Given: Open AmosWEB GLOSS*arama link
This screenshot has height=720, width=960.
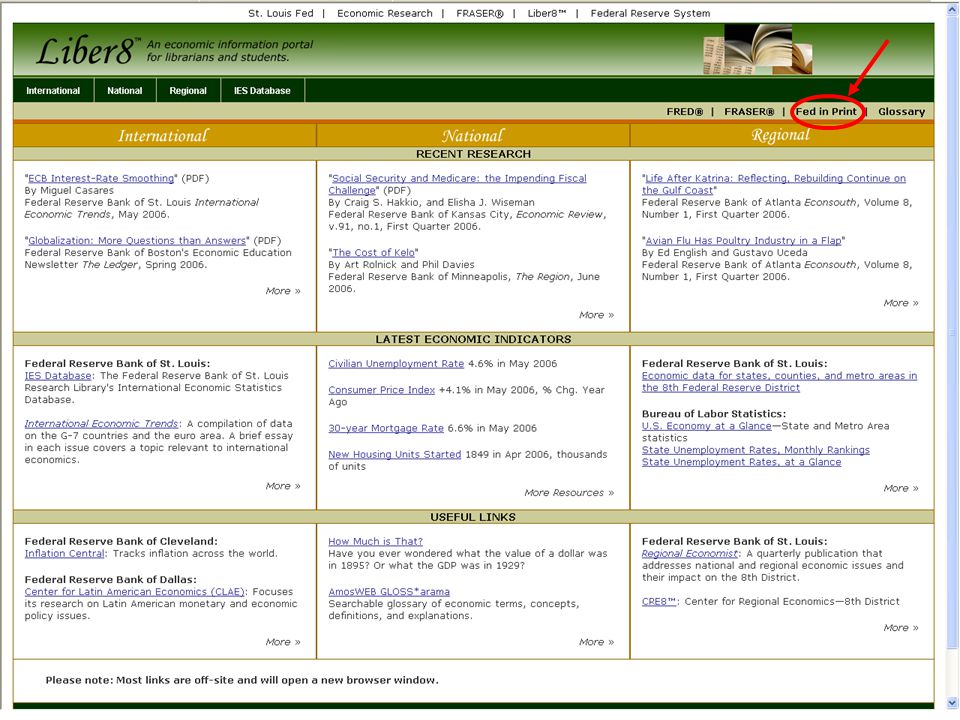Looking at the screenshot, I should (x=389, y=592).
